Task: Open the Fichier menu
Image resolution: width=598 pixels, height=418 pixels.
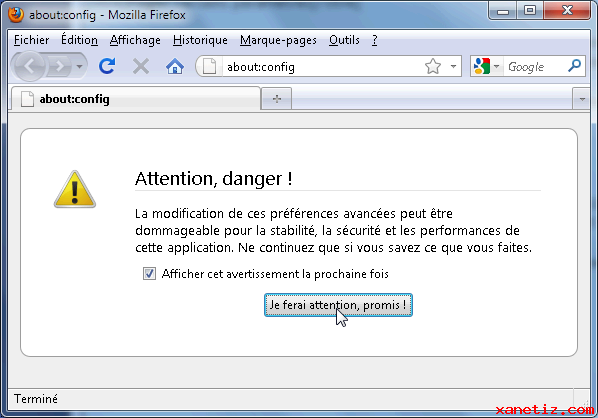Action: pyautogui.click(x=32, y=40)
